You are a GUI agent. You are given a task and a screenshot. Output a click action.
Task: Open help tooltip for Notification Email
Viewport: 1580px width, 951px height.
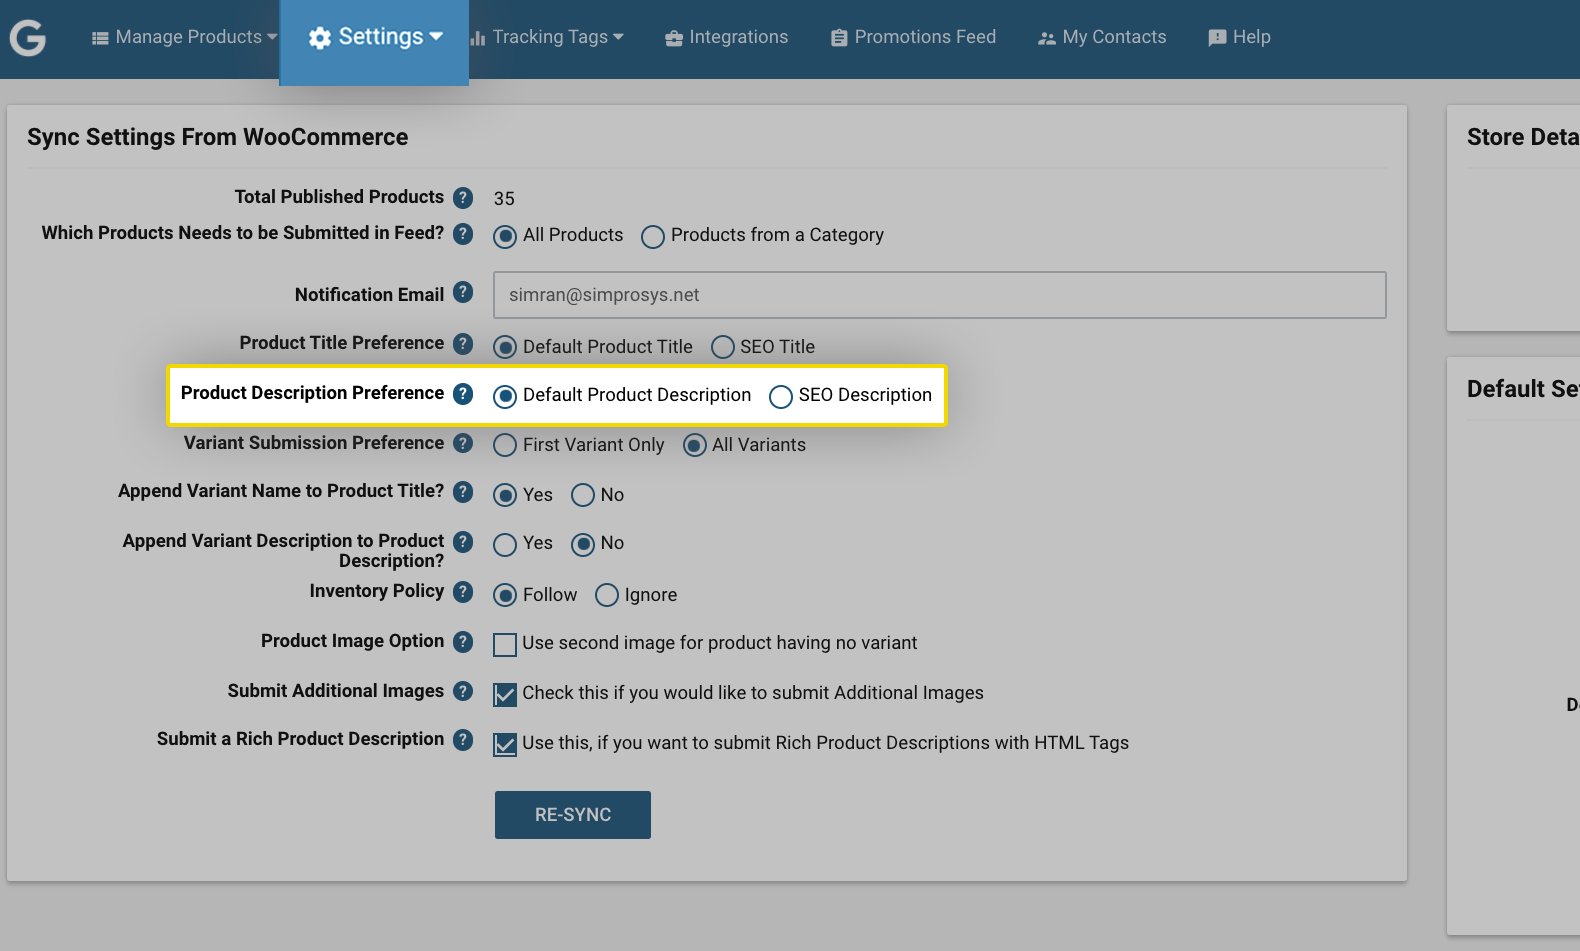tap(463, 292)
